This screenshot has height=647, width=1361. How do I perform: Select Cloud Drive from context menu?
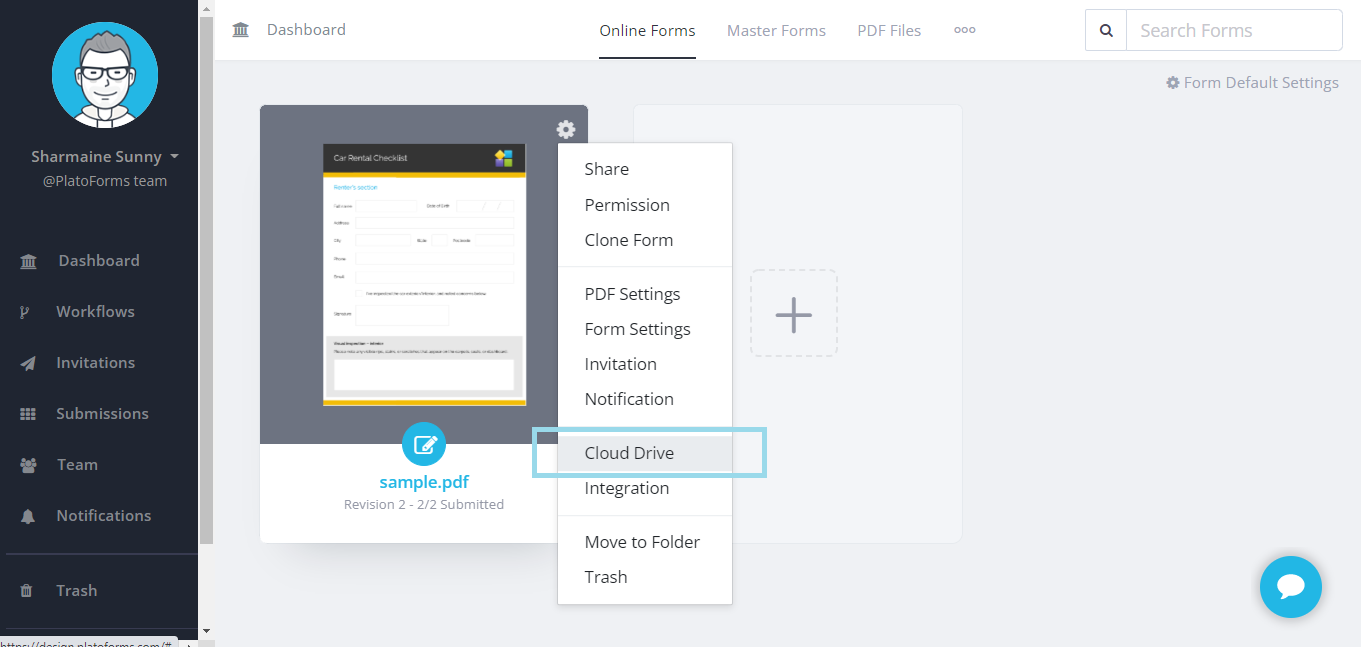point(629,453)
